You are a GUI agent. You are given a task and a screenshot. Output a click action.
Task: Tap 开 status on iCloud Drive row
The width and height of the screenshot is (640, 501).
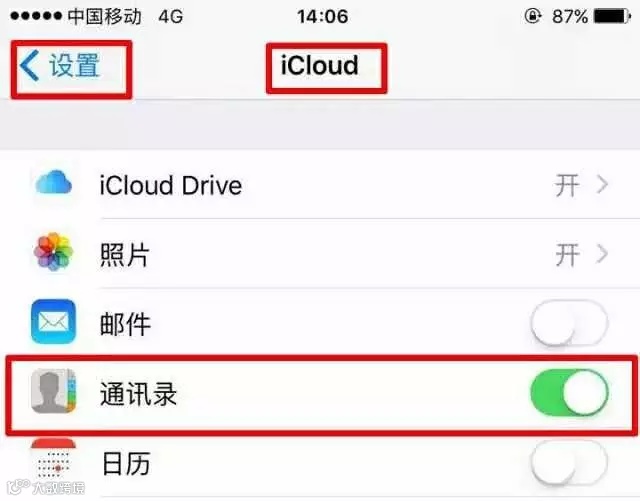[567, 185]
